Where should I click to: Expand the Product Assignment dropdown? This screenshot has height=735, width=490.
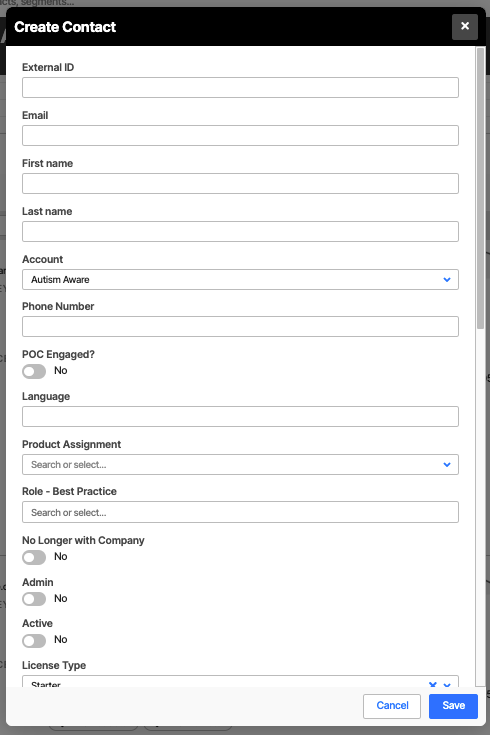coord(447,465)
